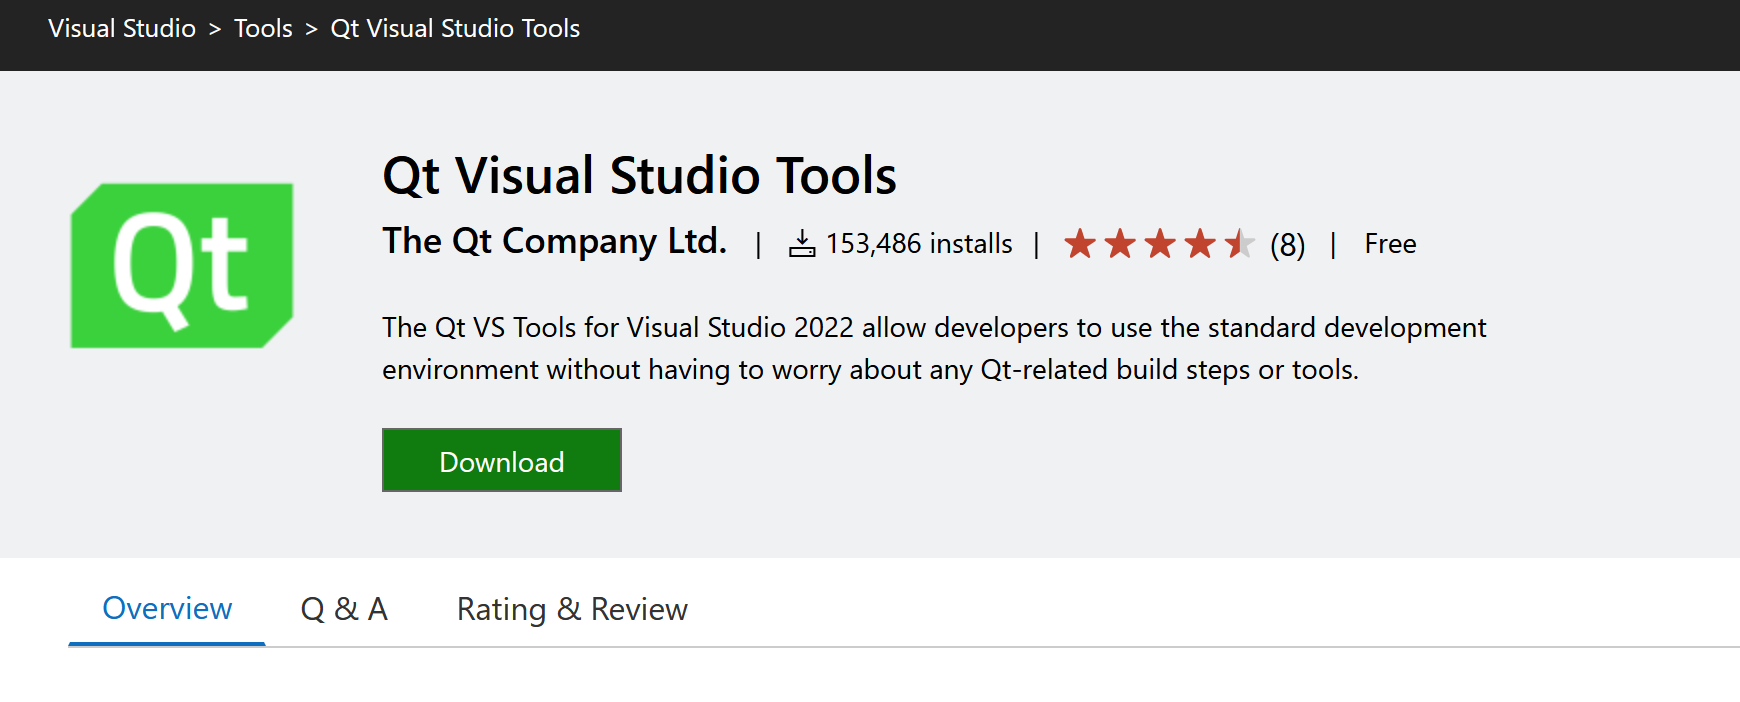1740x702 pixels.
Task: Open the Overview tab
Action: (167, 608)
